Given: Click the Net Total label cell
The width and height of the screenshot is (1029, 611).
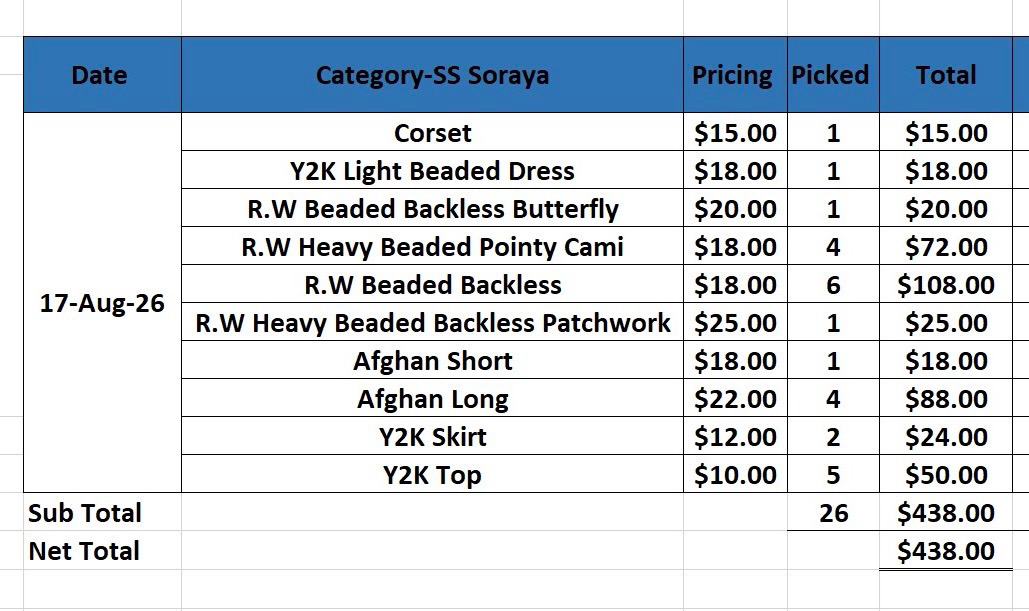Looking at the screenshot, I should coord(102,551).
